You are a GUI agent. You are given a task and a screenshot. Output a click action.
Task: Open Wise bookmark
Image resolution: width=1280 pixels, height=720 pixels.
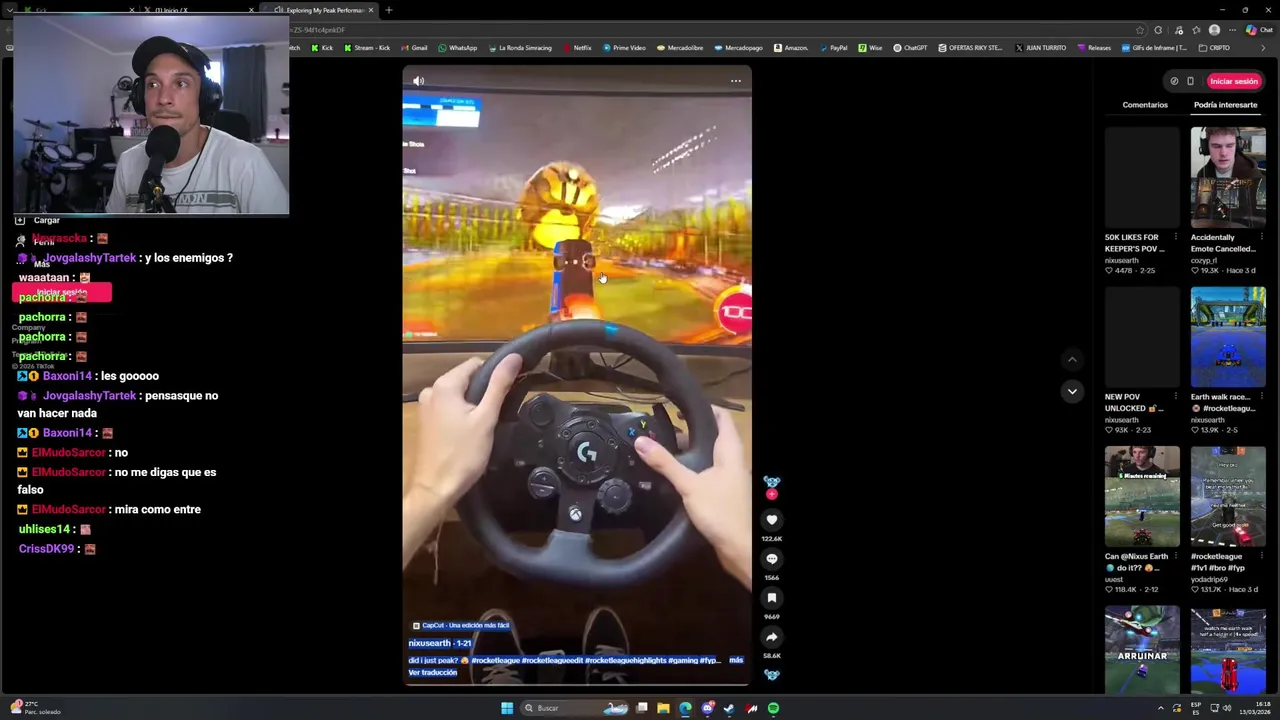point(870,48)
